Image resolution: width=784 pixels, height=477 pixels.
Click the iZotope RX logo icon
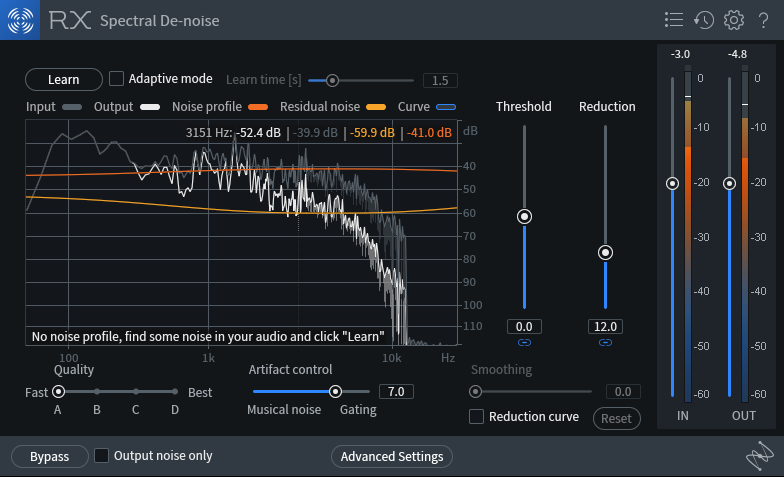[x=20, y=20]
